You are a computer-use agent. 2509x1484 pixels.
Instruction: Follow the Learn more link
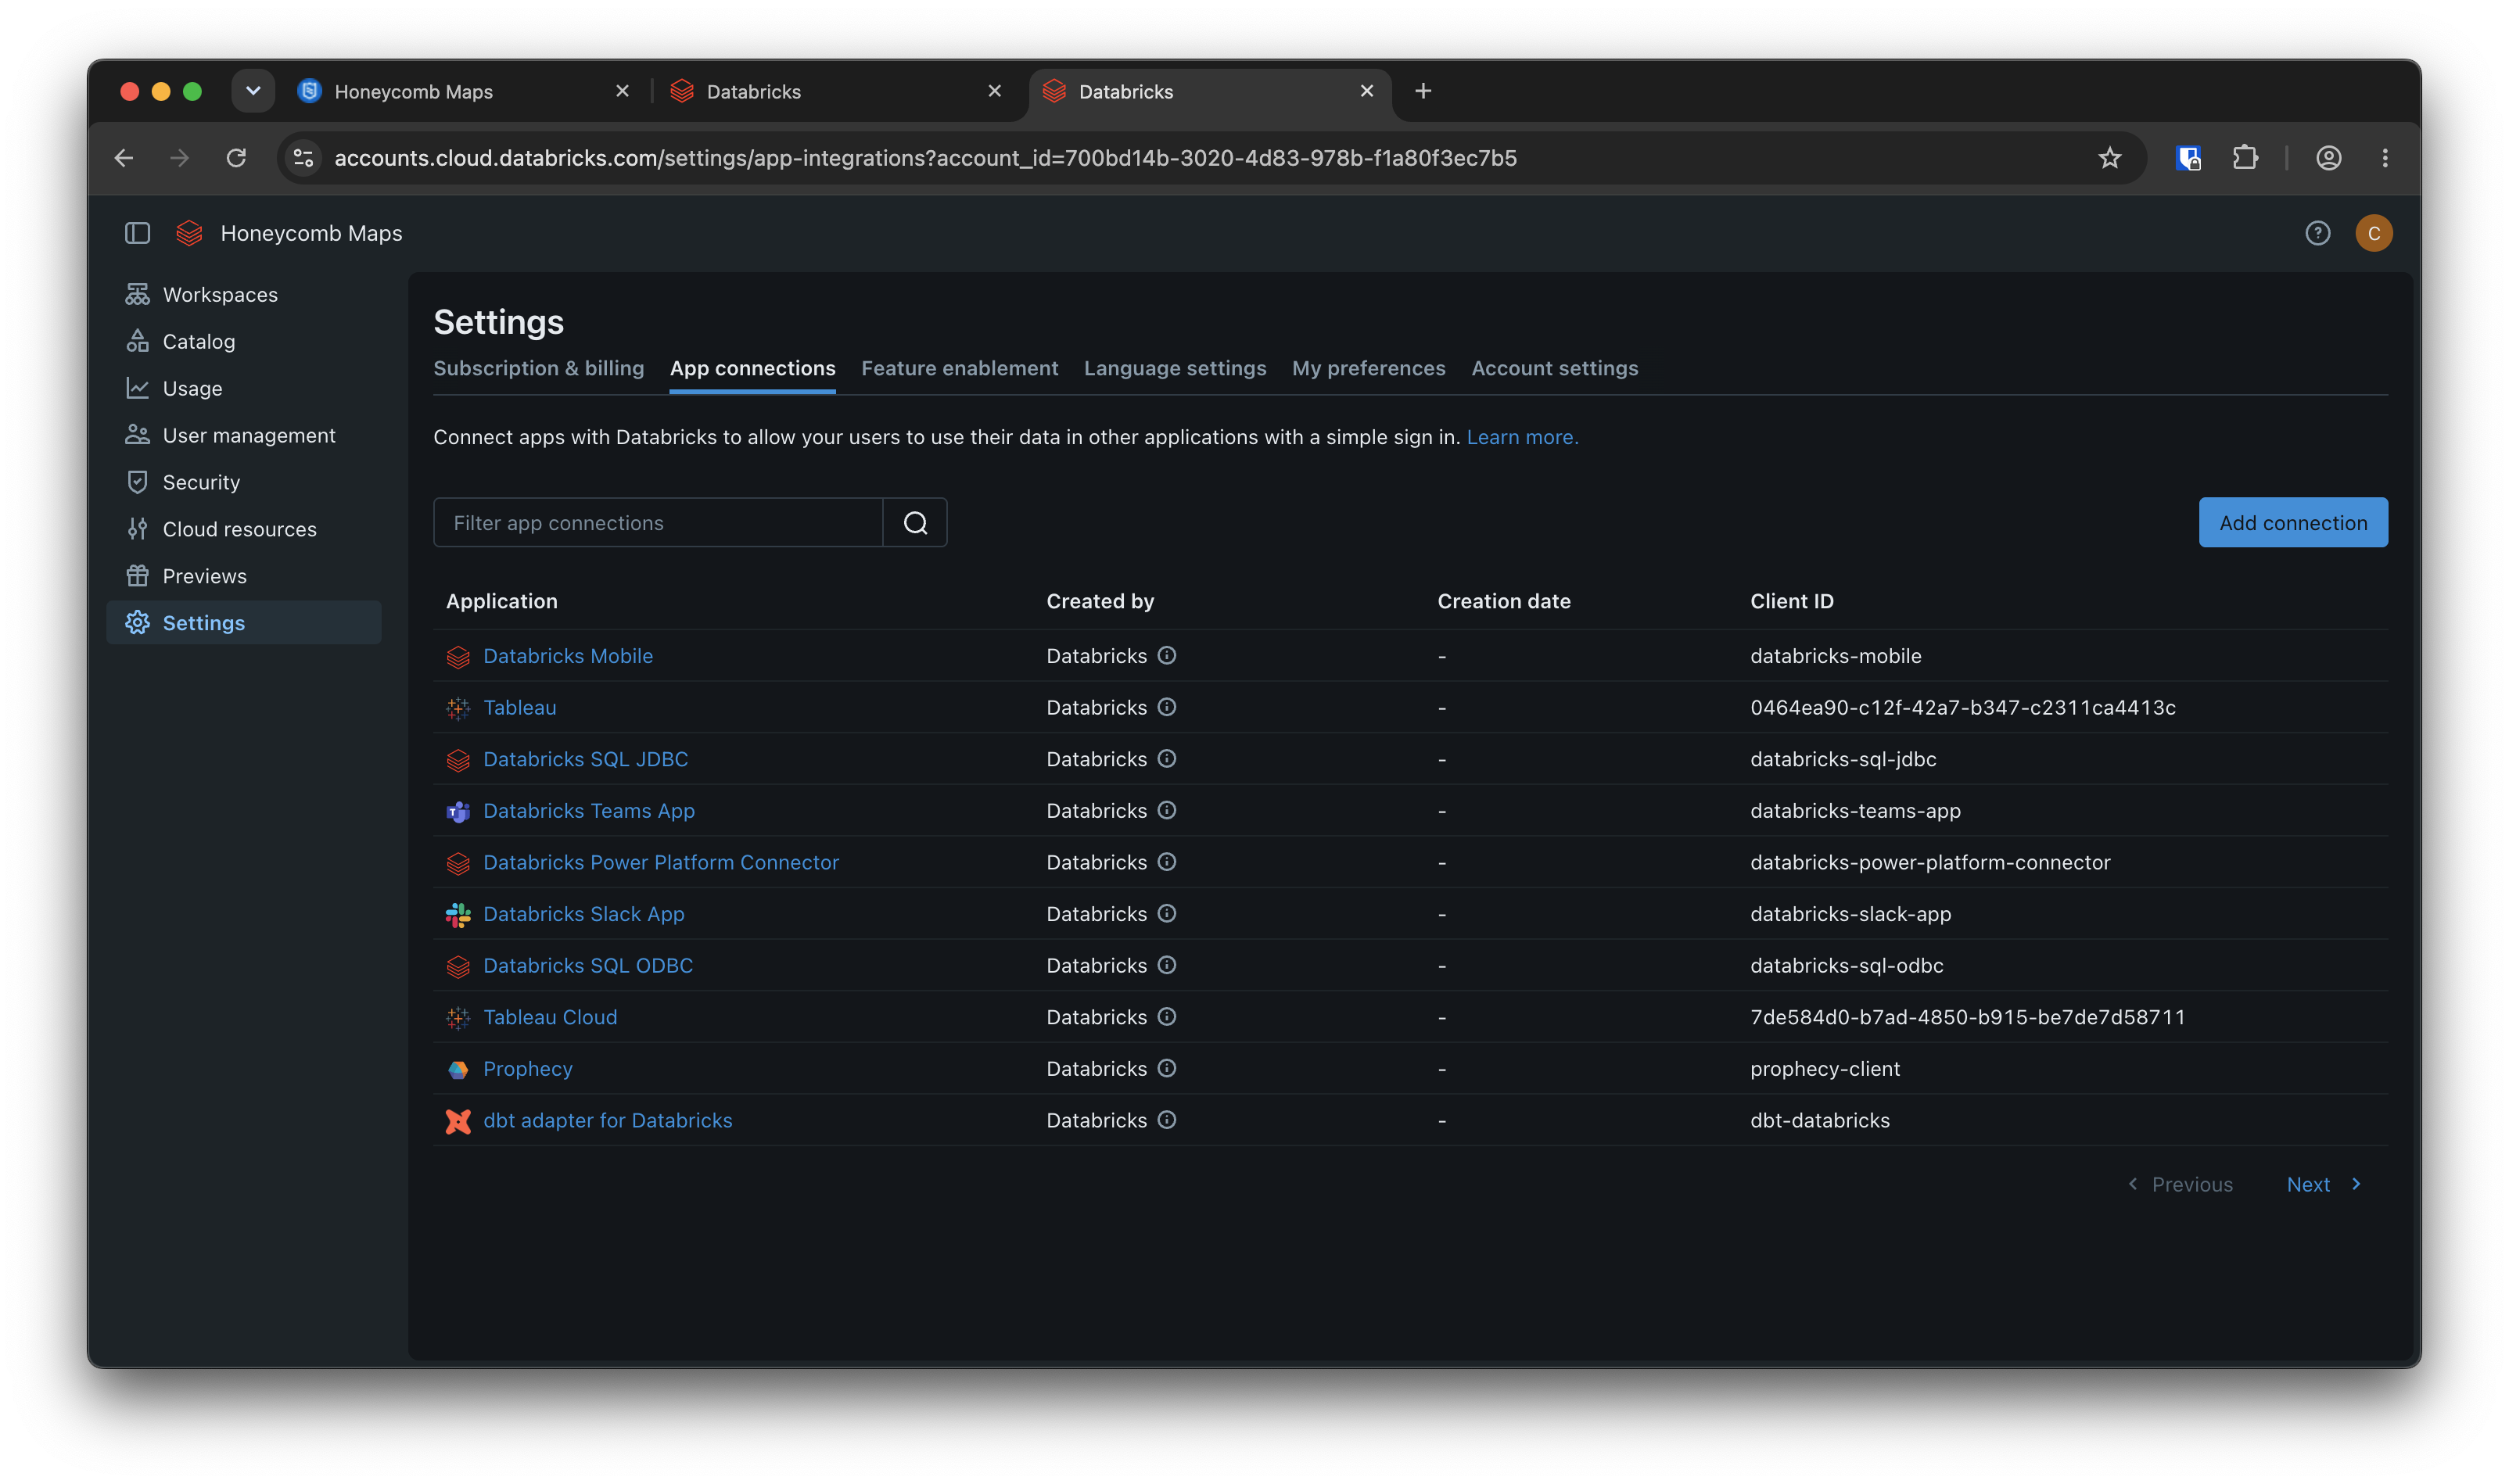(1521, 437)
